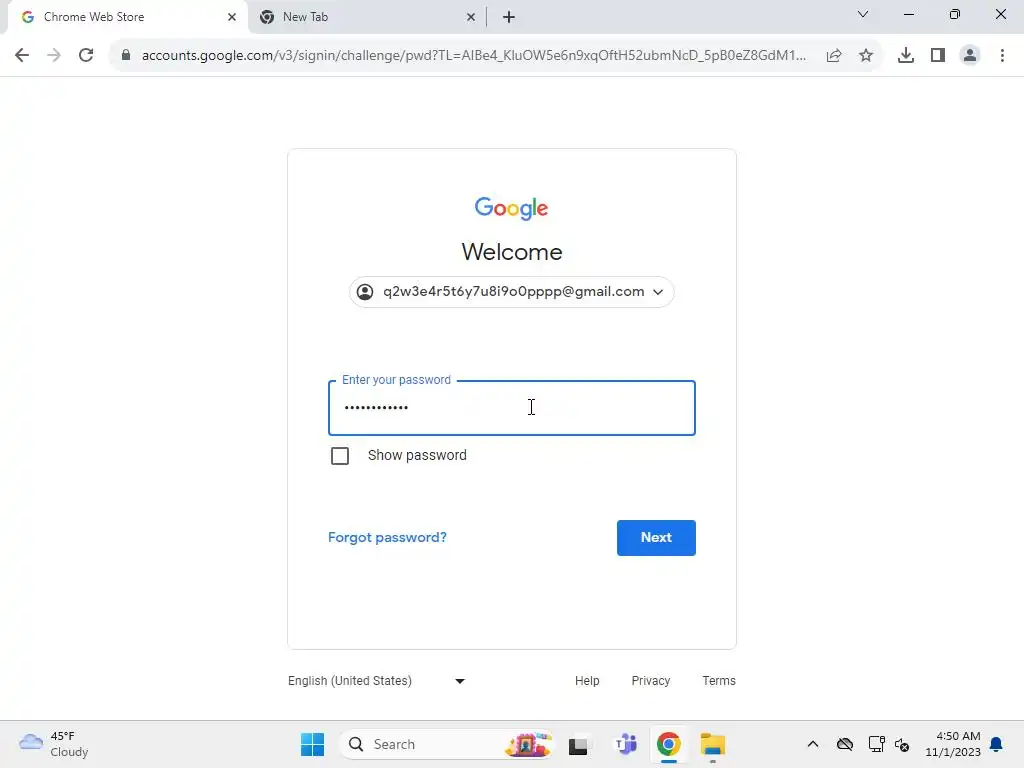Screen dimensions: 1024x768
Task: Open the English (United States) language dropdown
Action: [x=377, y=680]
